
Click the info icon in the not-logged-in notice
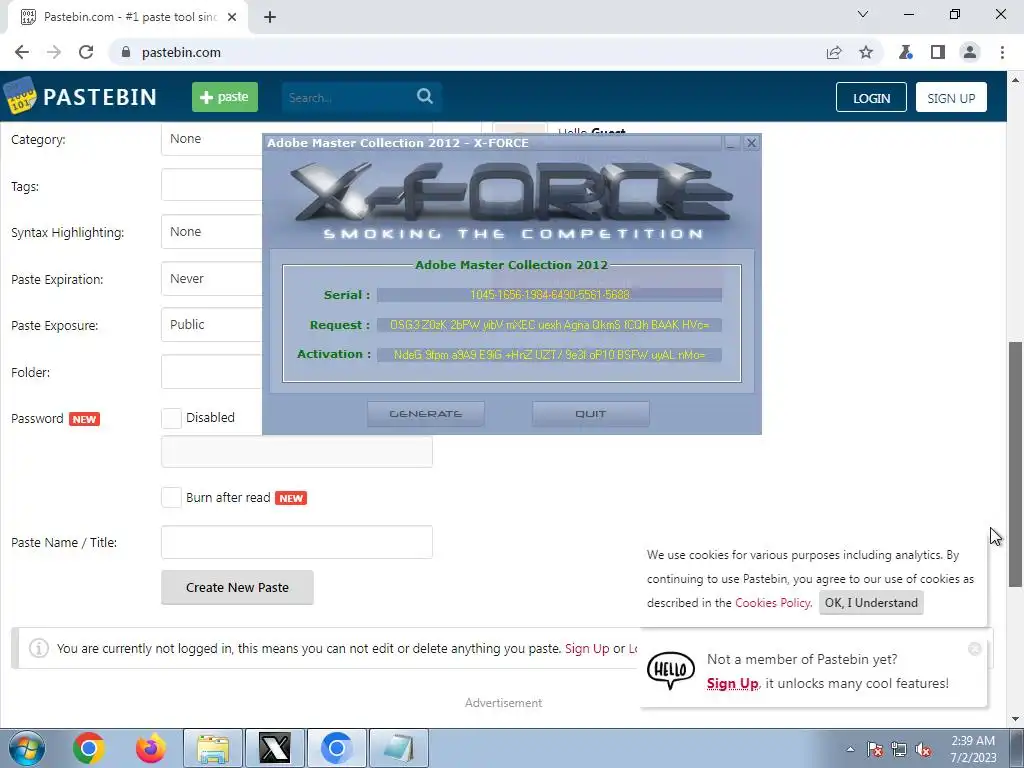(x=39, y=648)
